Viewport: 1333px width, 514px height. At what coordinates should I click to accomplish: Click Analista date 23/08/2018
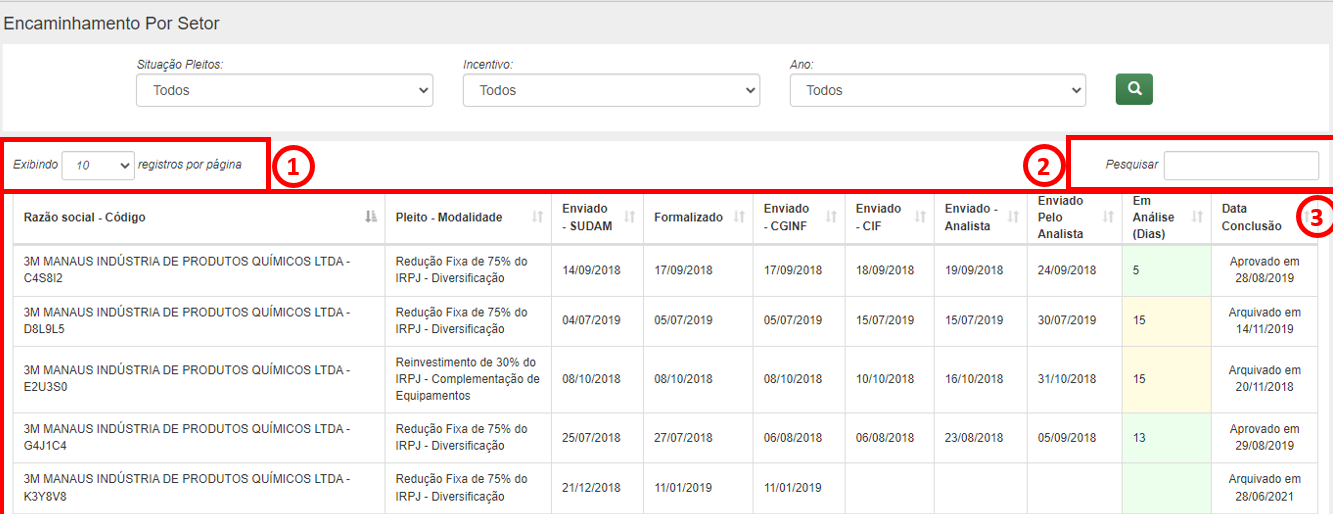(x=975, y=438)
